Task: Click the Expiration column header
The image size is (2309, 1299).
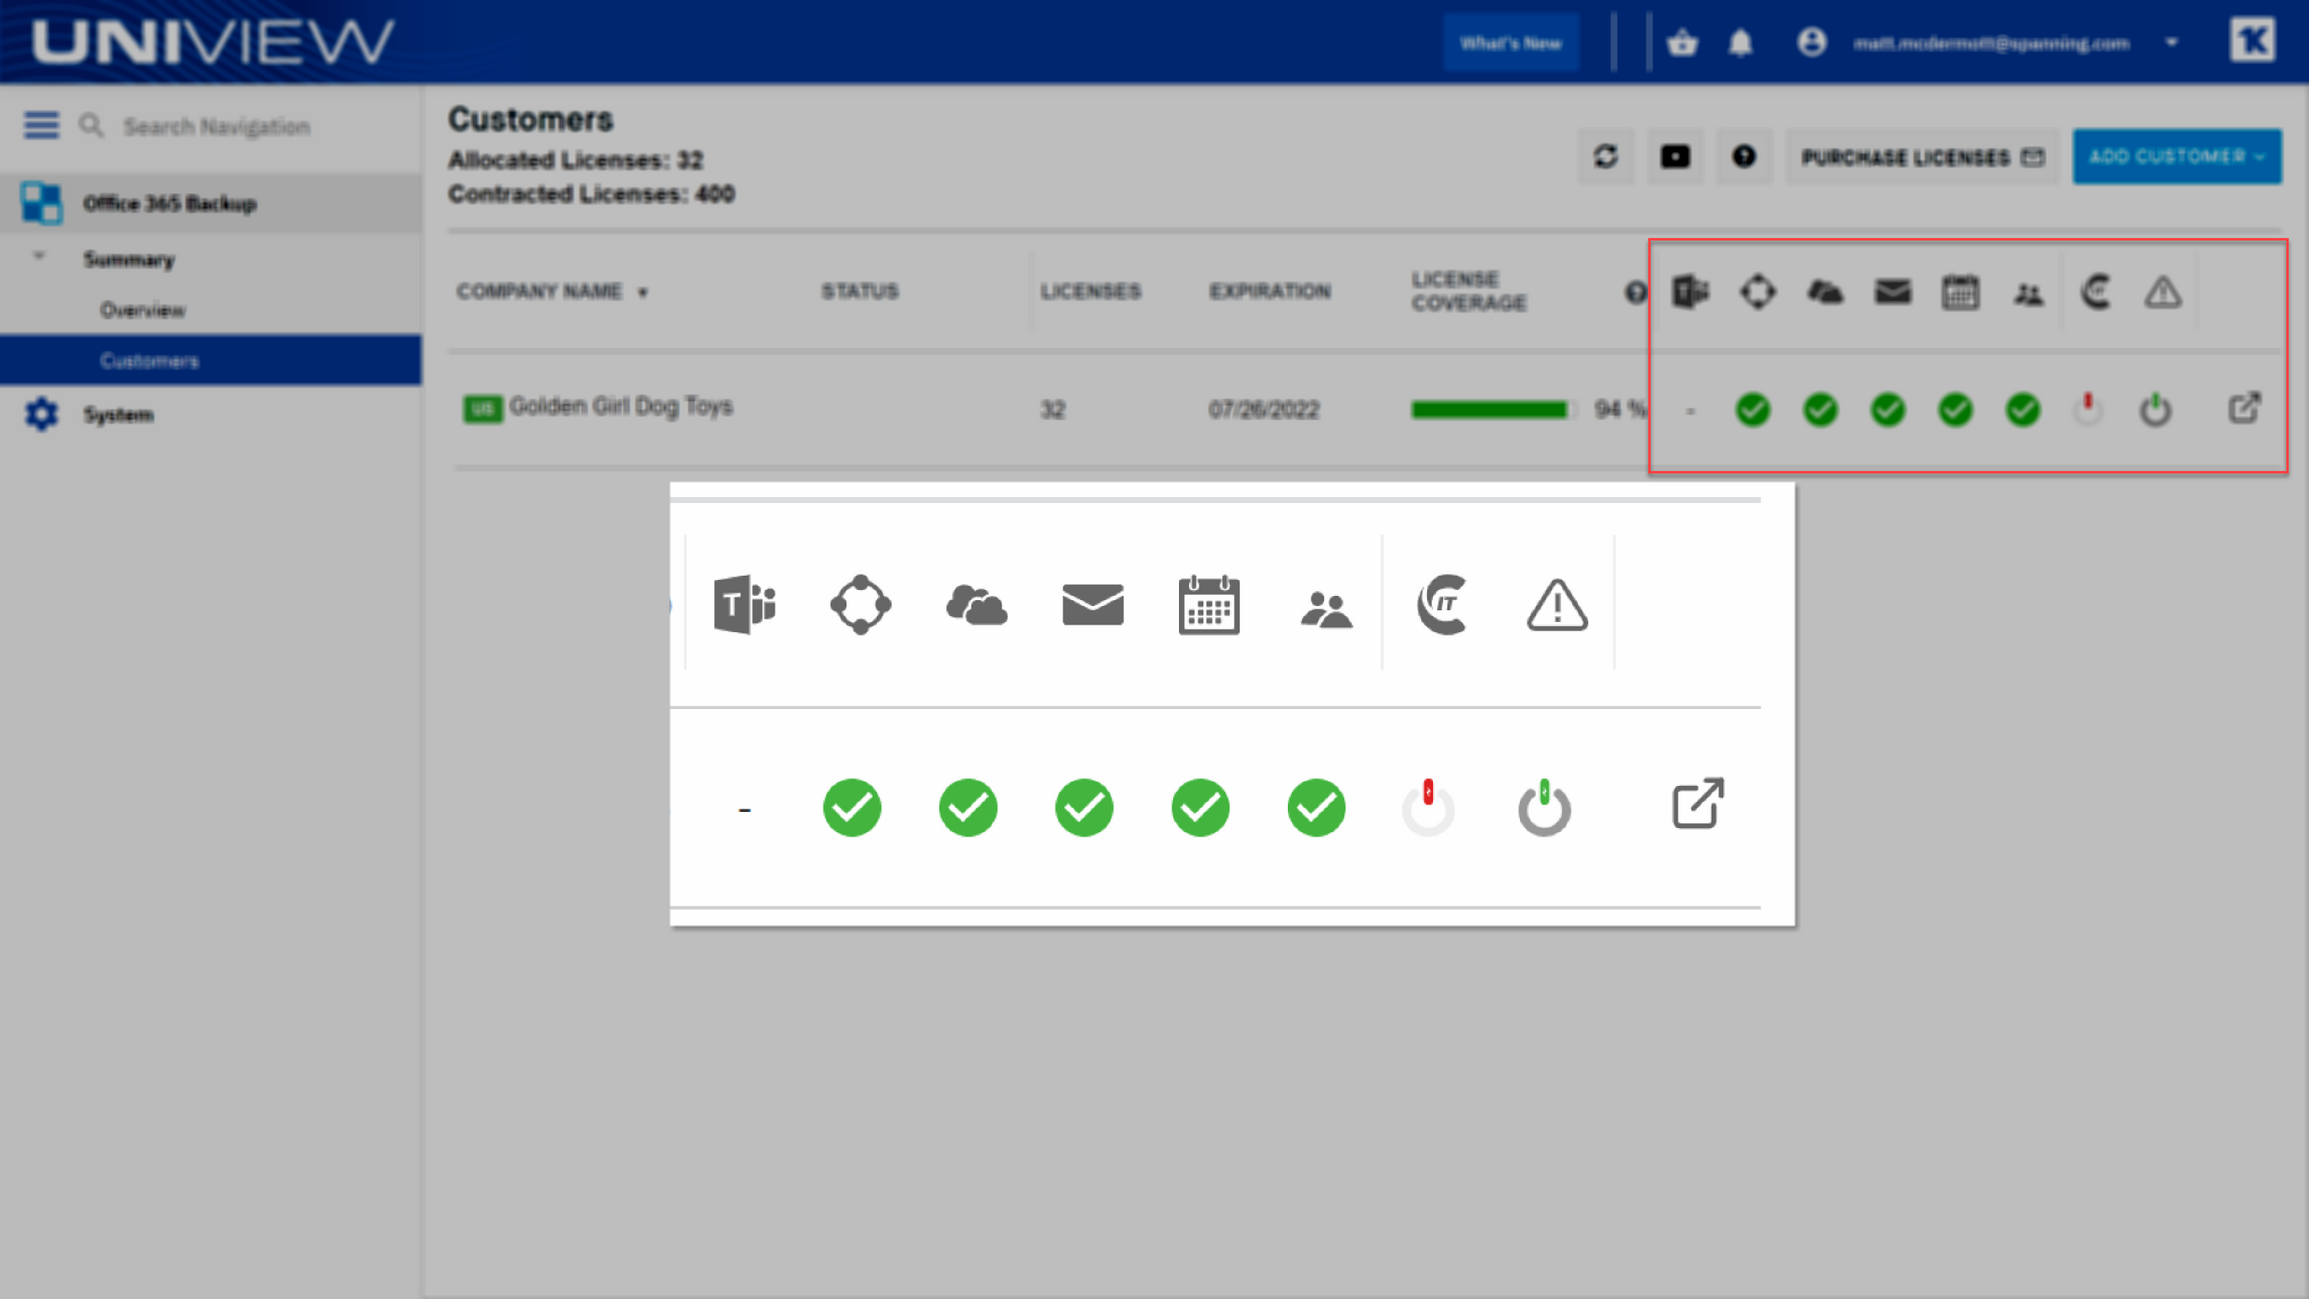Action: tap(1269, 292)
